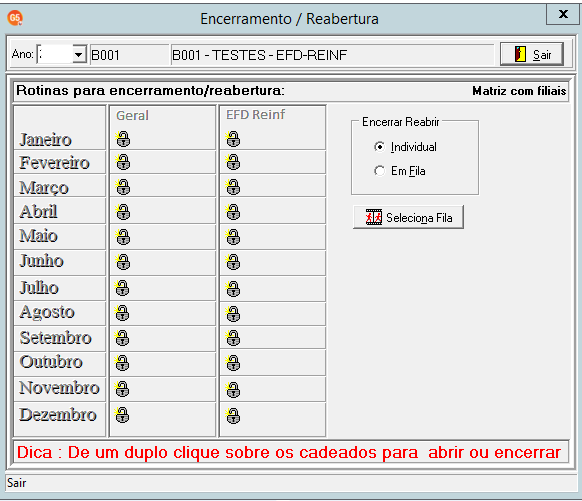Click the Sair exit button
This screenshot has height=501, width=582.
click(532, 54)
